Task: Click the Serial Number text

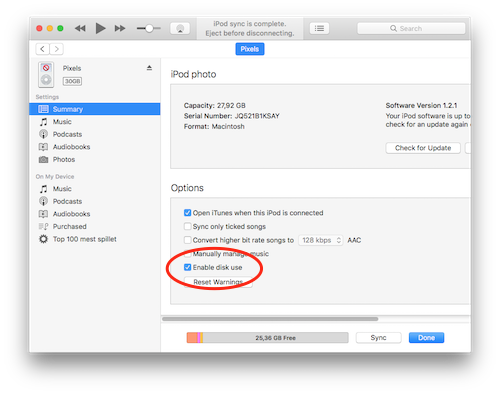Action: pos(232,116)
